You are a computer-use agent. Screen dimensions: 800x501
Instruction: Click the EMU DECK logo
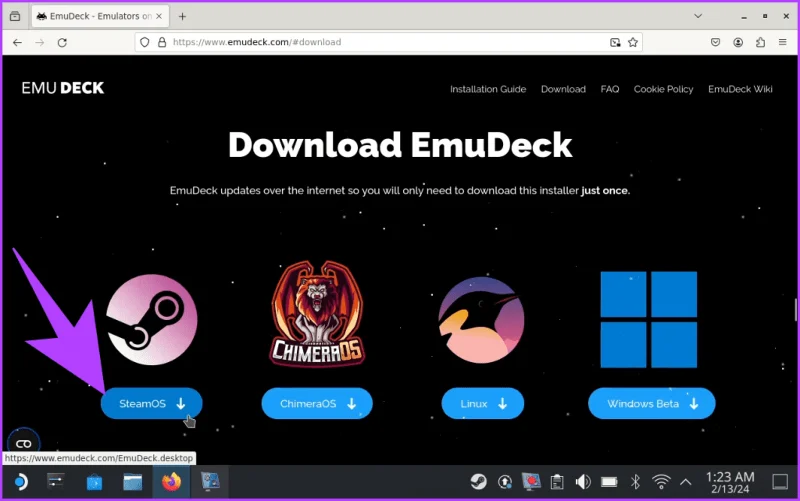point(63,88)
